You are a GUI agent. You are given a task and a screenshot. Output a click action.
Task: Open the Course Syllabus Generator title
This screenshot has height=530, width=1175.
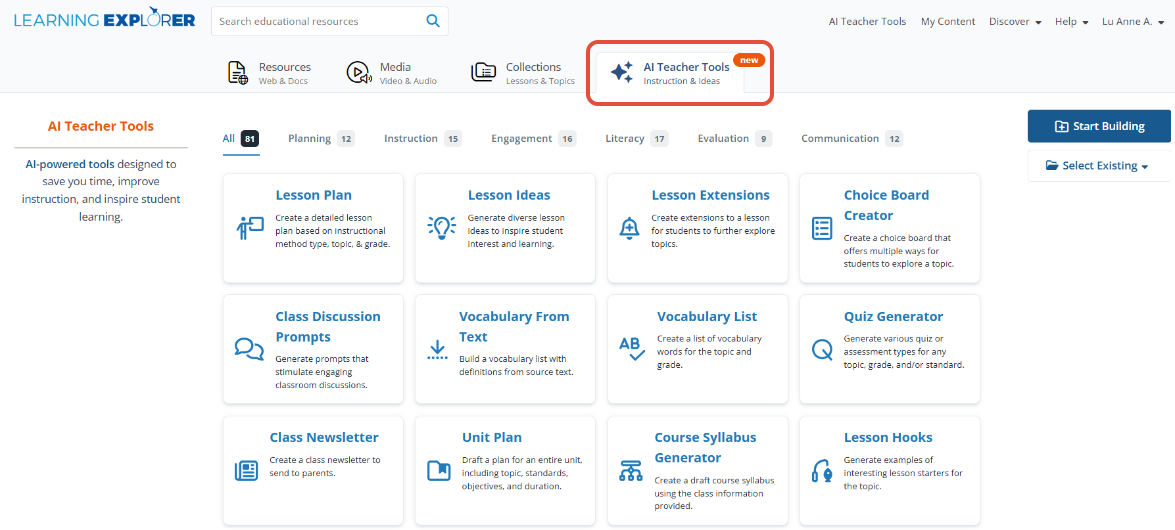pyautogui.click(x=706, y=448)
